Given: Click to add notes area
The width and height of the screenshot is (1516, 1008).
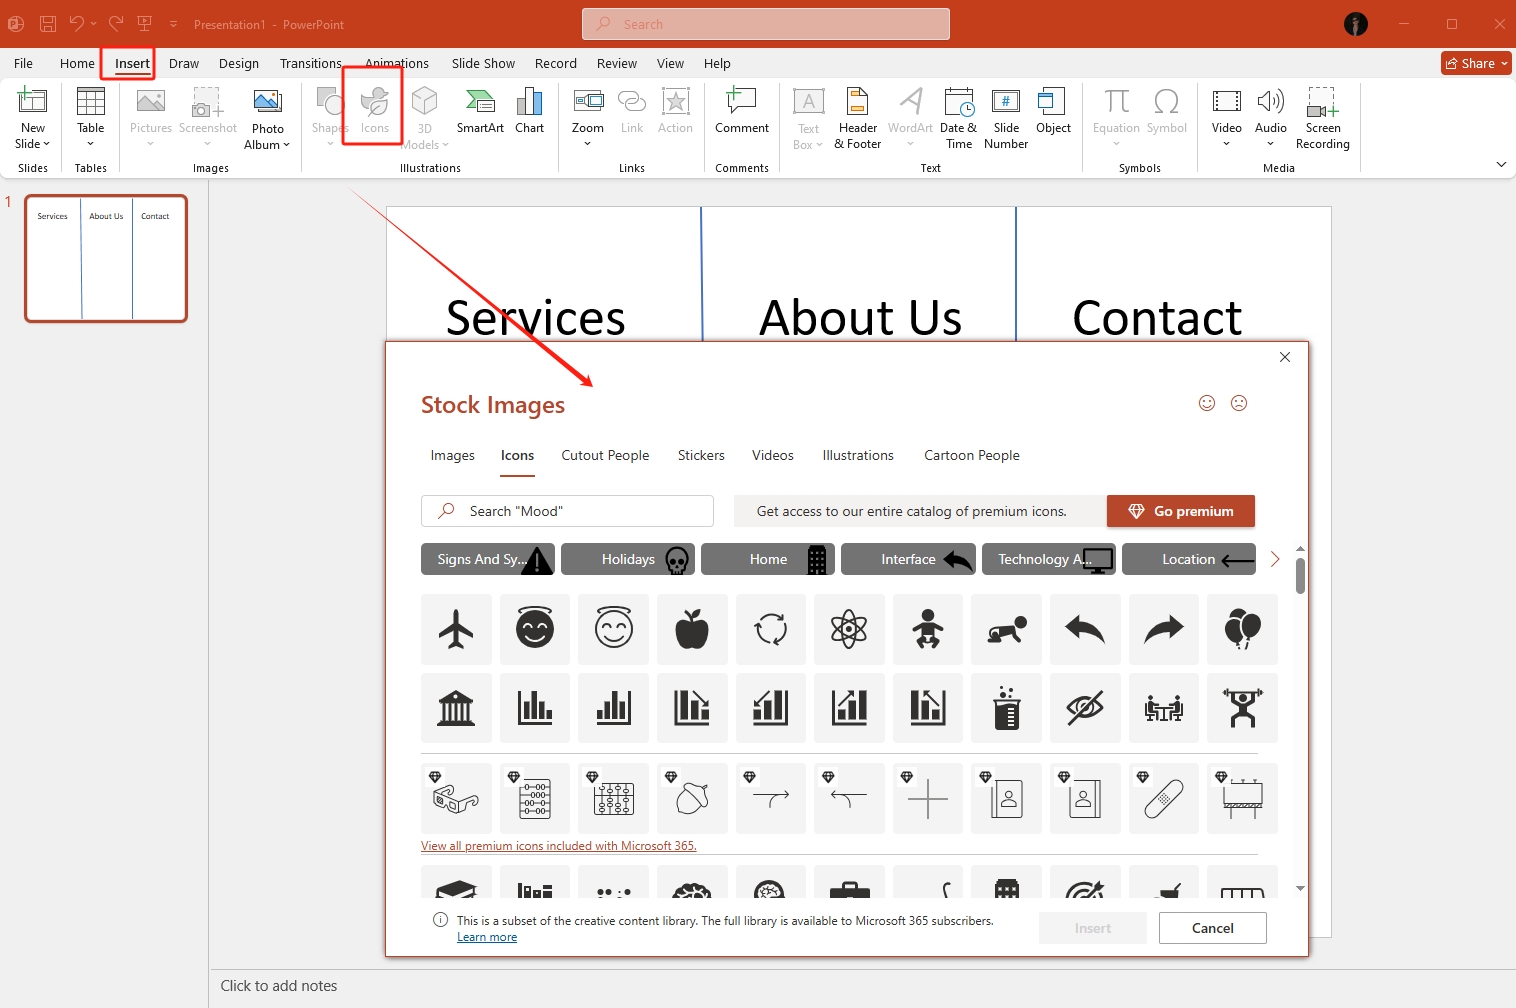Looking at the screenshot, I should click(279, 986).
